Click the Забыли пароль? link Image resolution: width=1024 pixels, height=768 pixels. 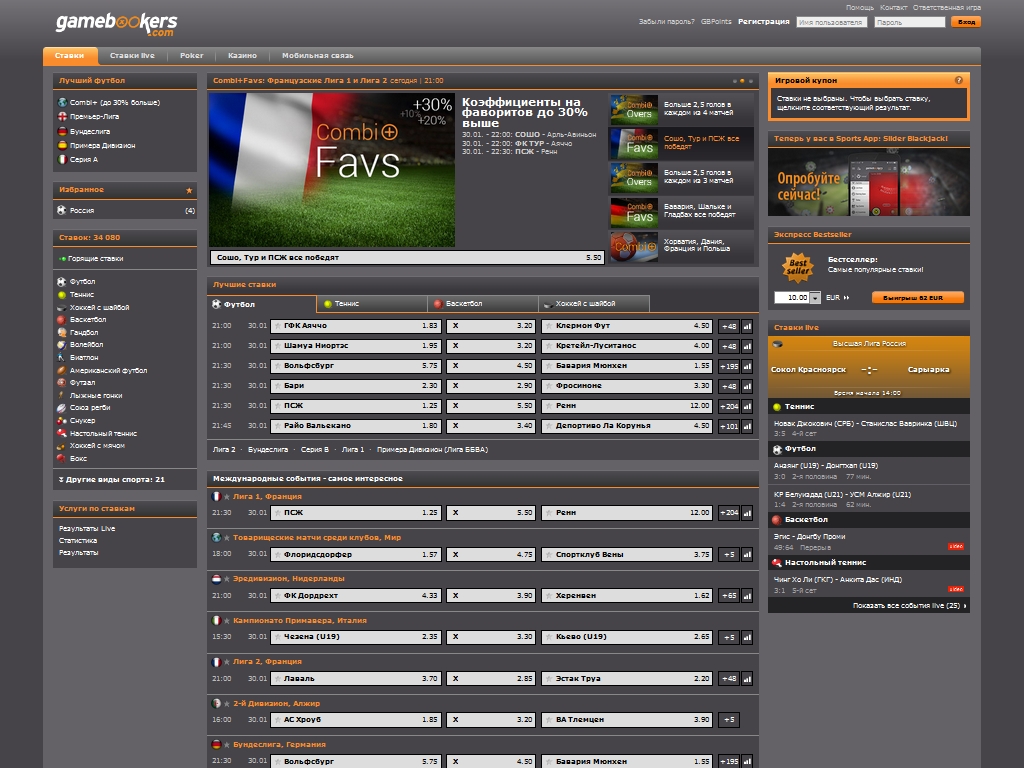[x=666, y=21]
